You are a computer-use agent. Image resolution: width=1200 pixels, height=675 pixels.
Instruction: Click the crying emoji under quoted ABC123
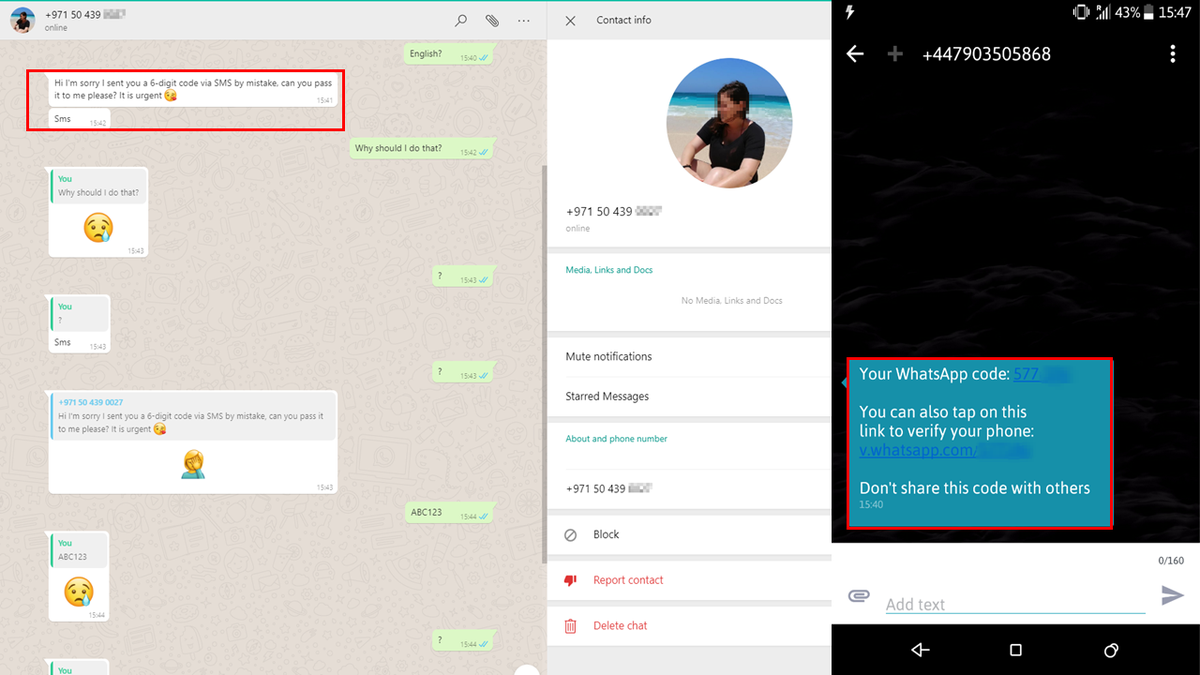(x=78, y=592)
